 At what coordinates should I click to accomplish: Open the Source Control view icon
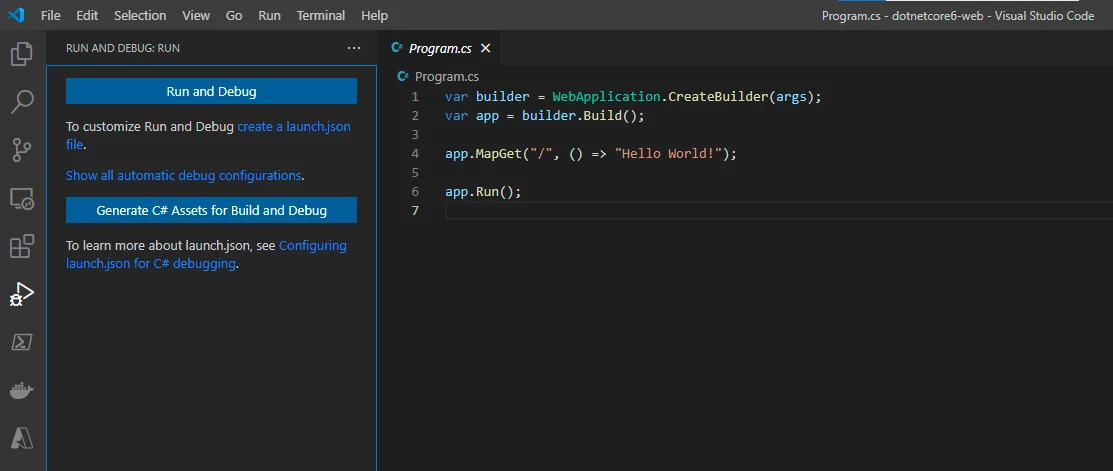coord(22,150)
